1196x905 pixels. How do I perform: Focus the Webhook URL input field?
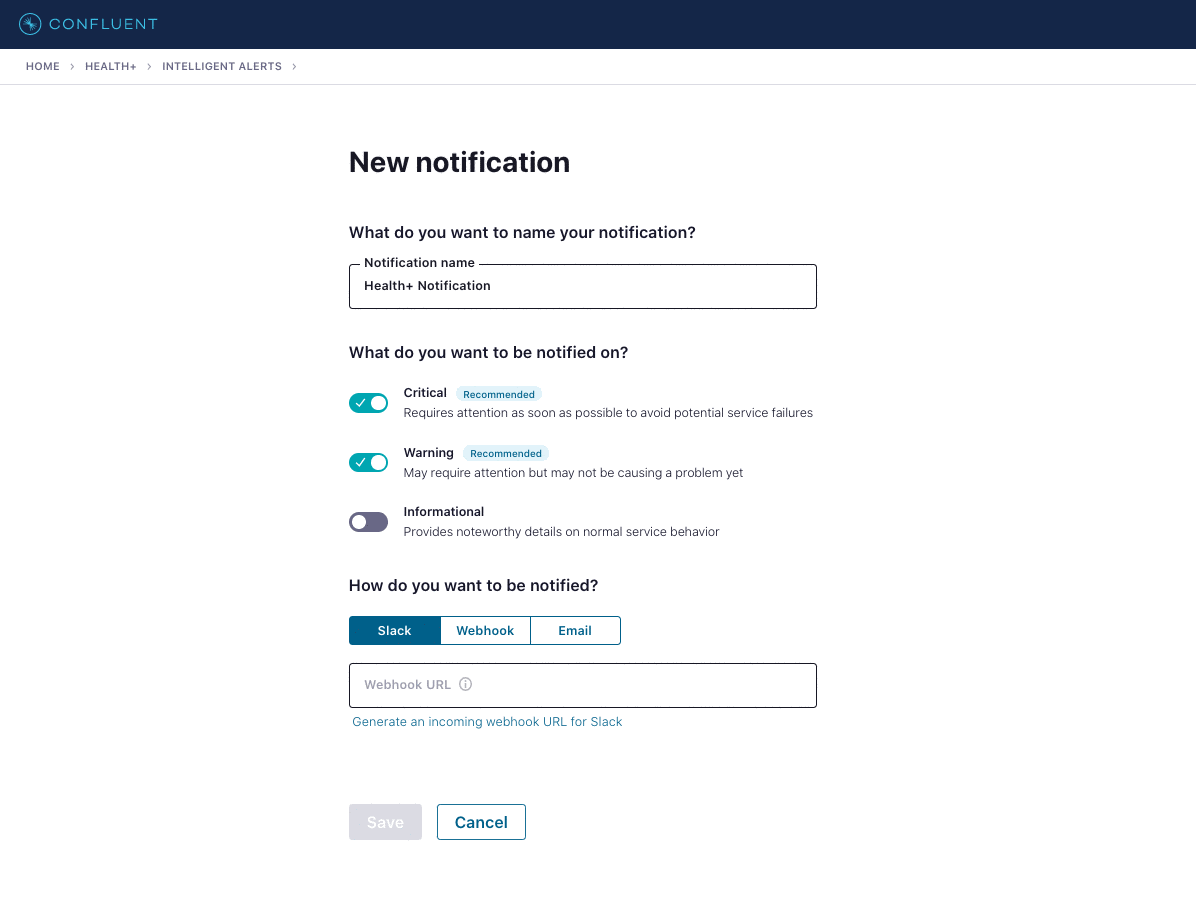[583, 685]
